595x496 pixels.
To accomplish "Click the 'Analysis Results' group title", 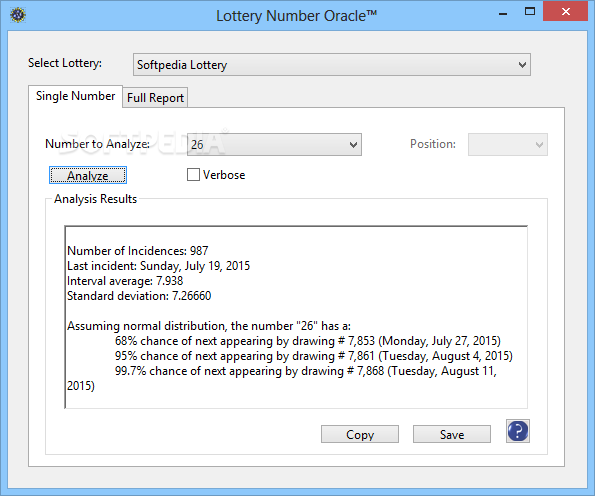I will (x=95, y=199).
